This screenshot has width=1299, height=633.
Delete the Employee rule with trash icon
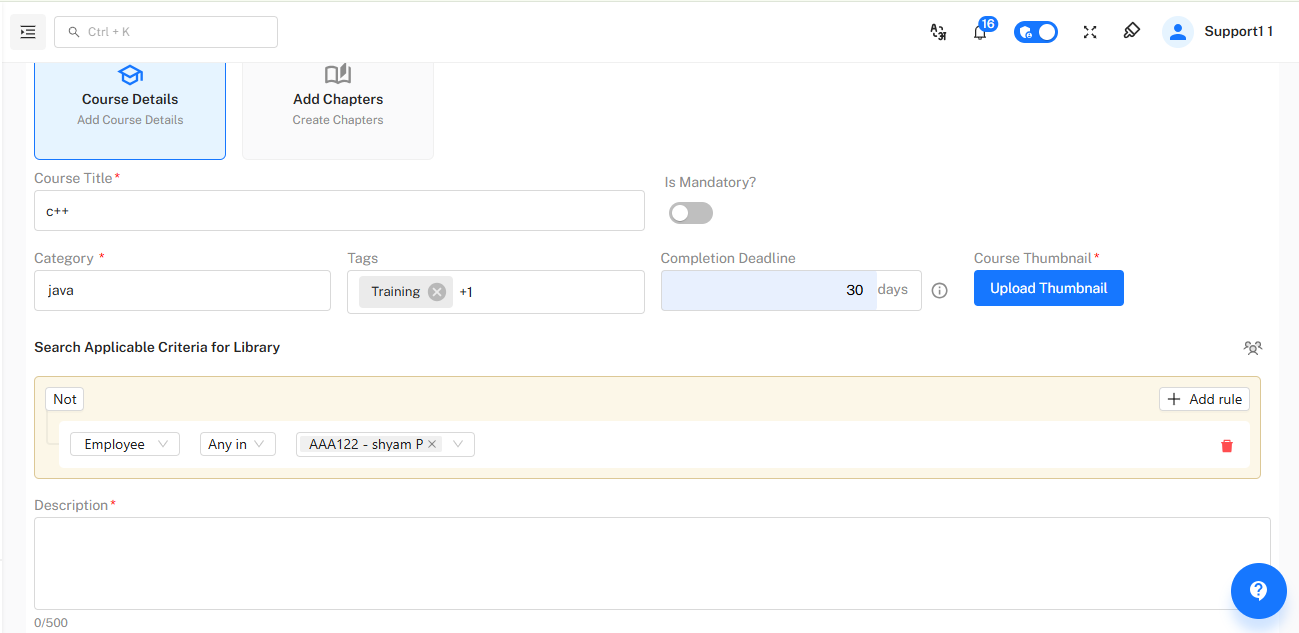(x=1227, y=446)
